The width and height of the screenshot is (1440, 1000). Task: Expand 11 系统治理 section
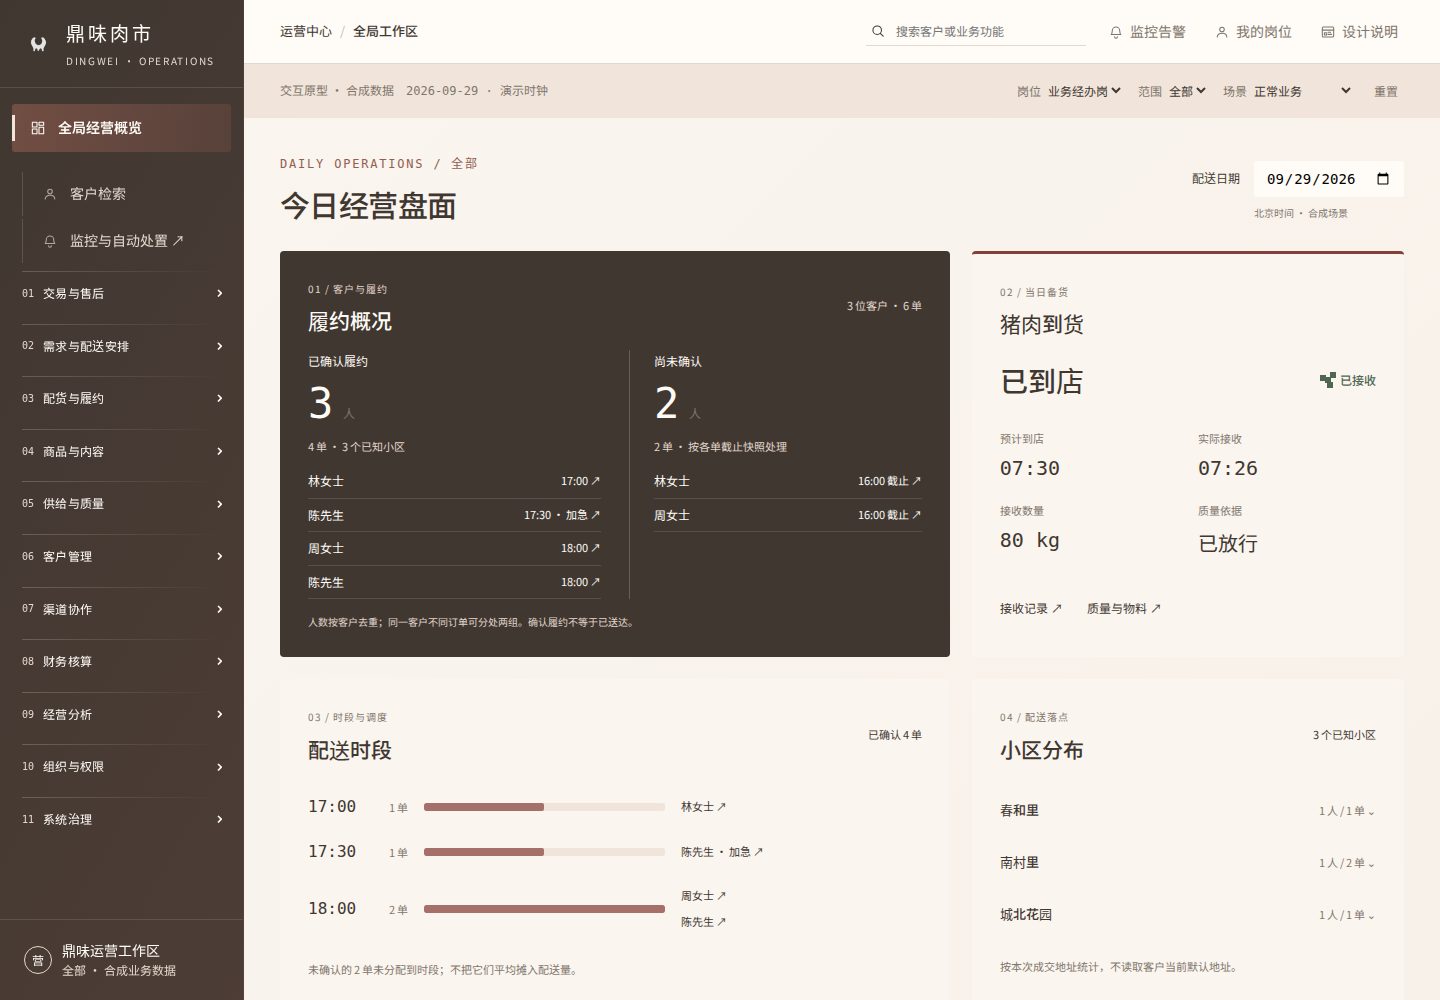(x=122, y=820)
